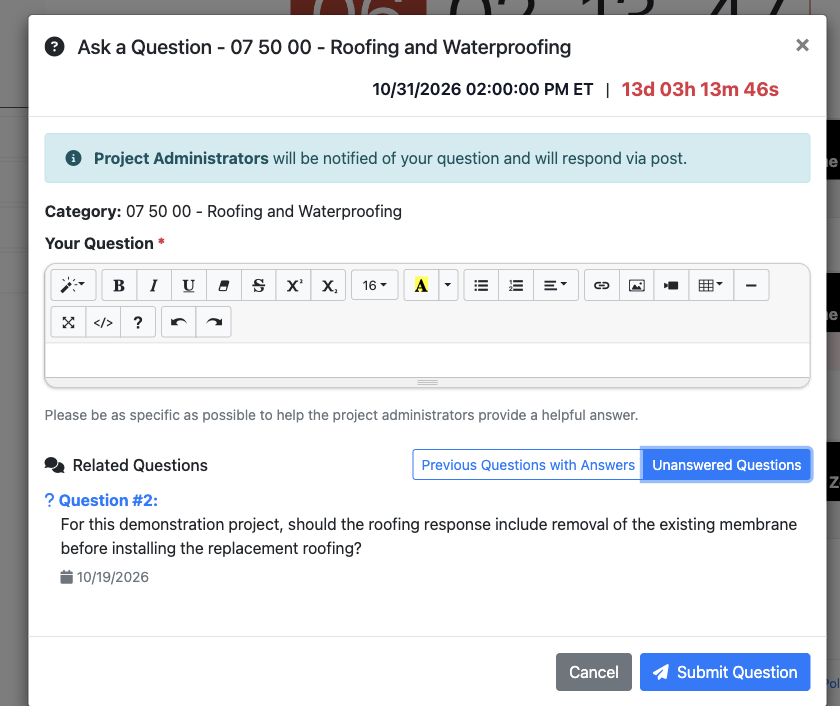Insert an ordered numbered list

point(516,285)
